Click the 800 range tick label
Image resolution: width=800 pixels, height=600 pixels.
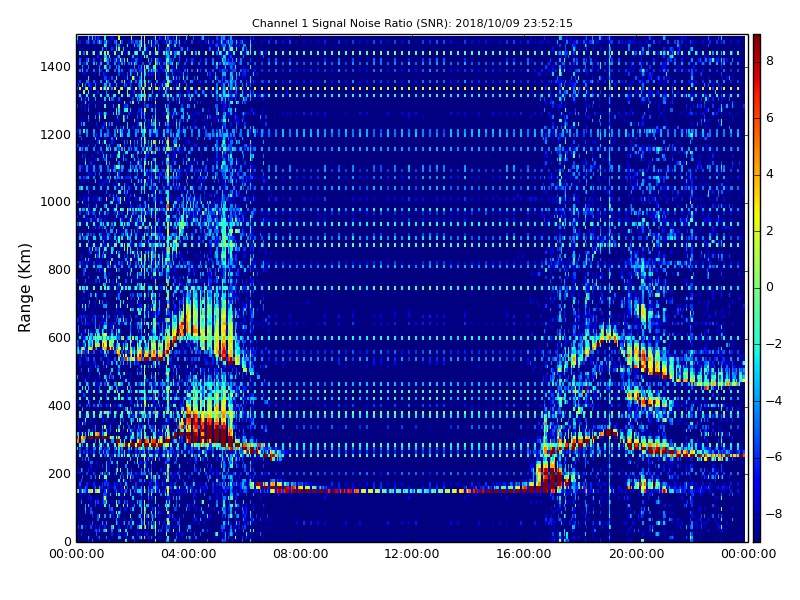(x=59, y=270)
